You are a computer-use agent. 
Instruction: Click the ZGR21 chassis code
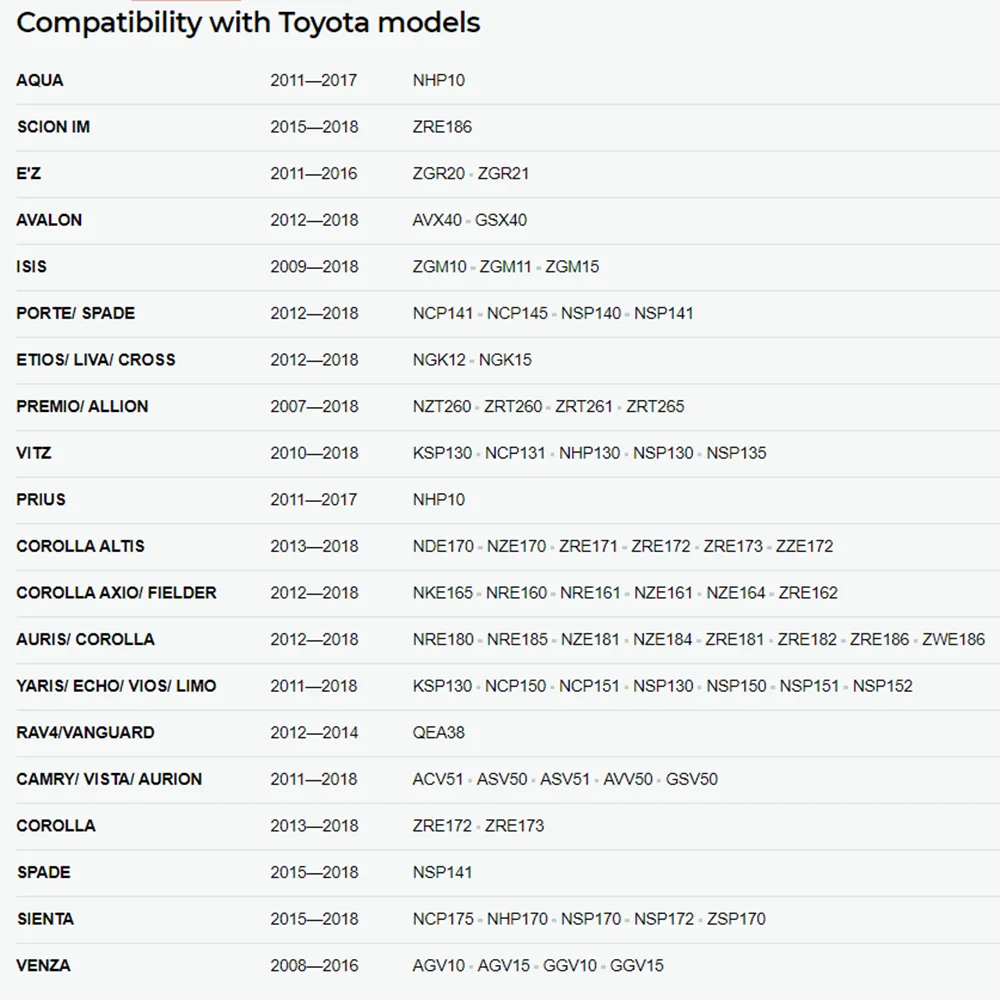pos(503,173)
